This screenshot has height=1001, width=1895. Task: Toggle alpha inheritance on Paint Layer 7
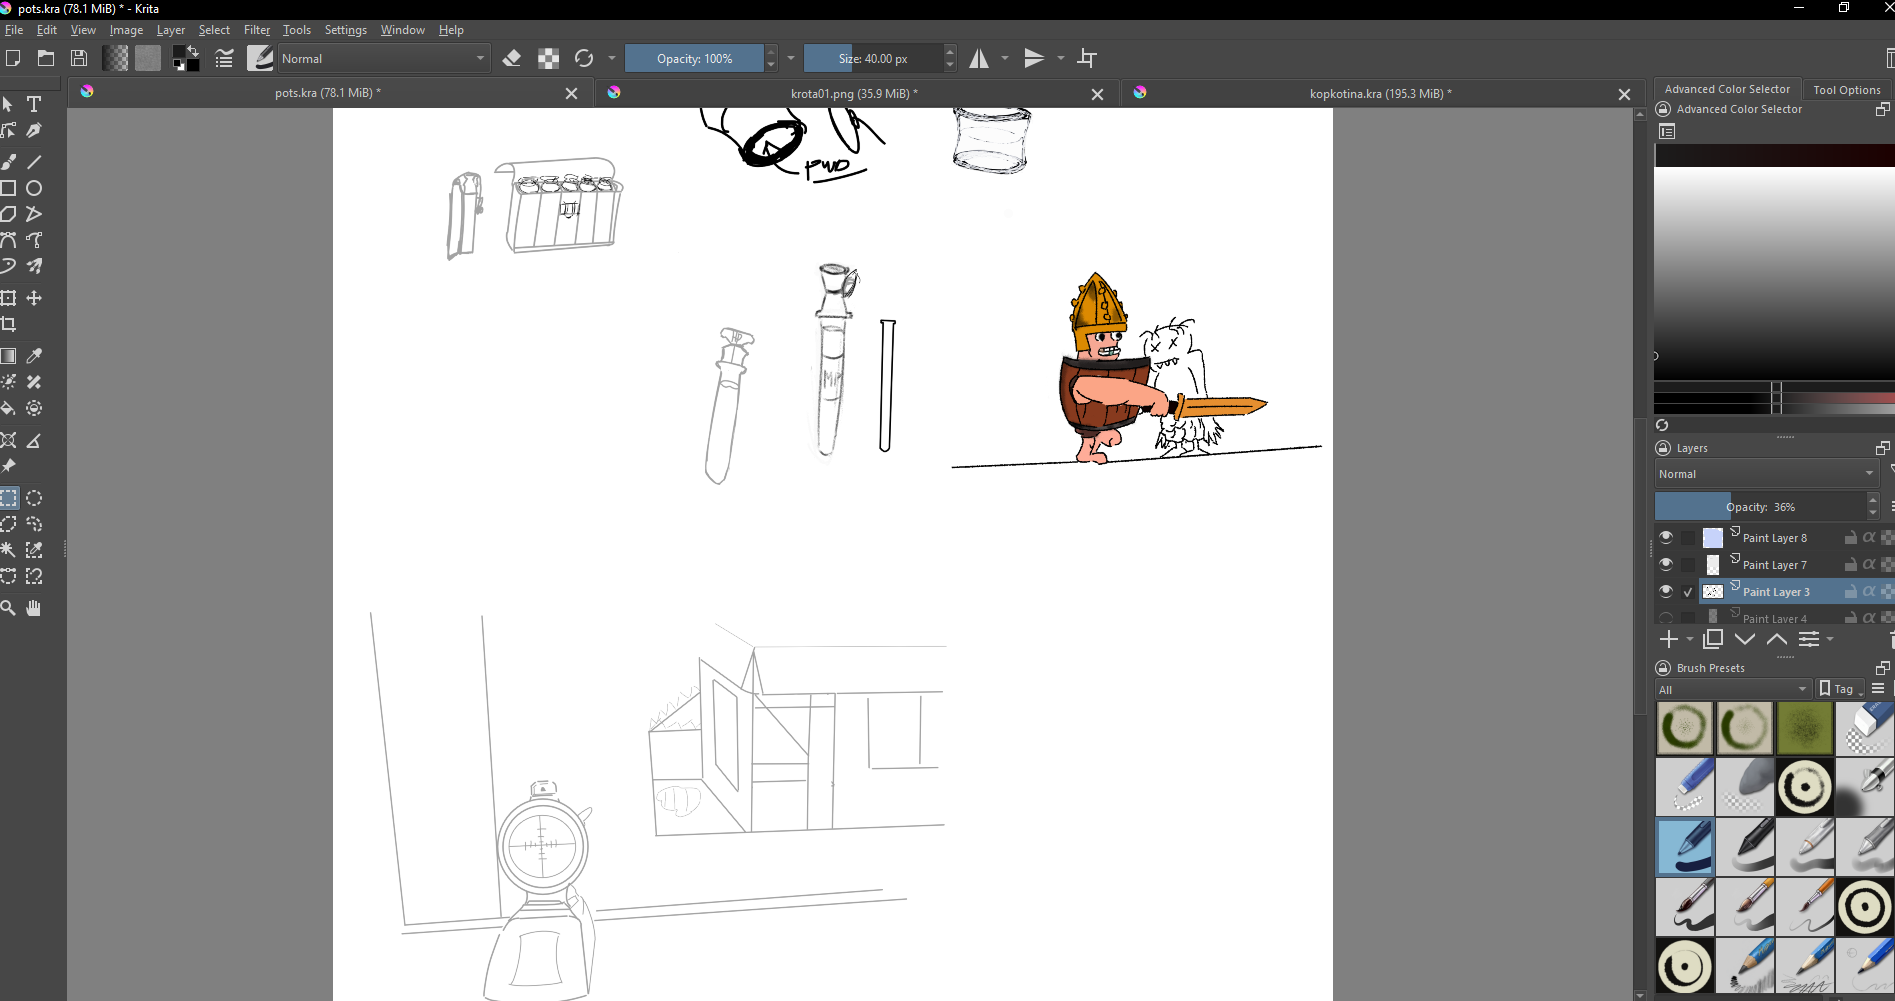pos(1869,564)
